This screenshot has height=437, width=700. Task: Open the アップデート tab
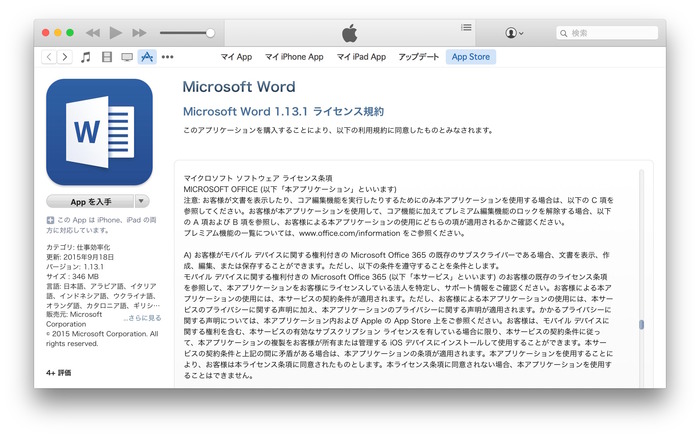(418, 57)
